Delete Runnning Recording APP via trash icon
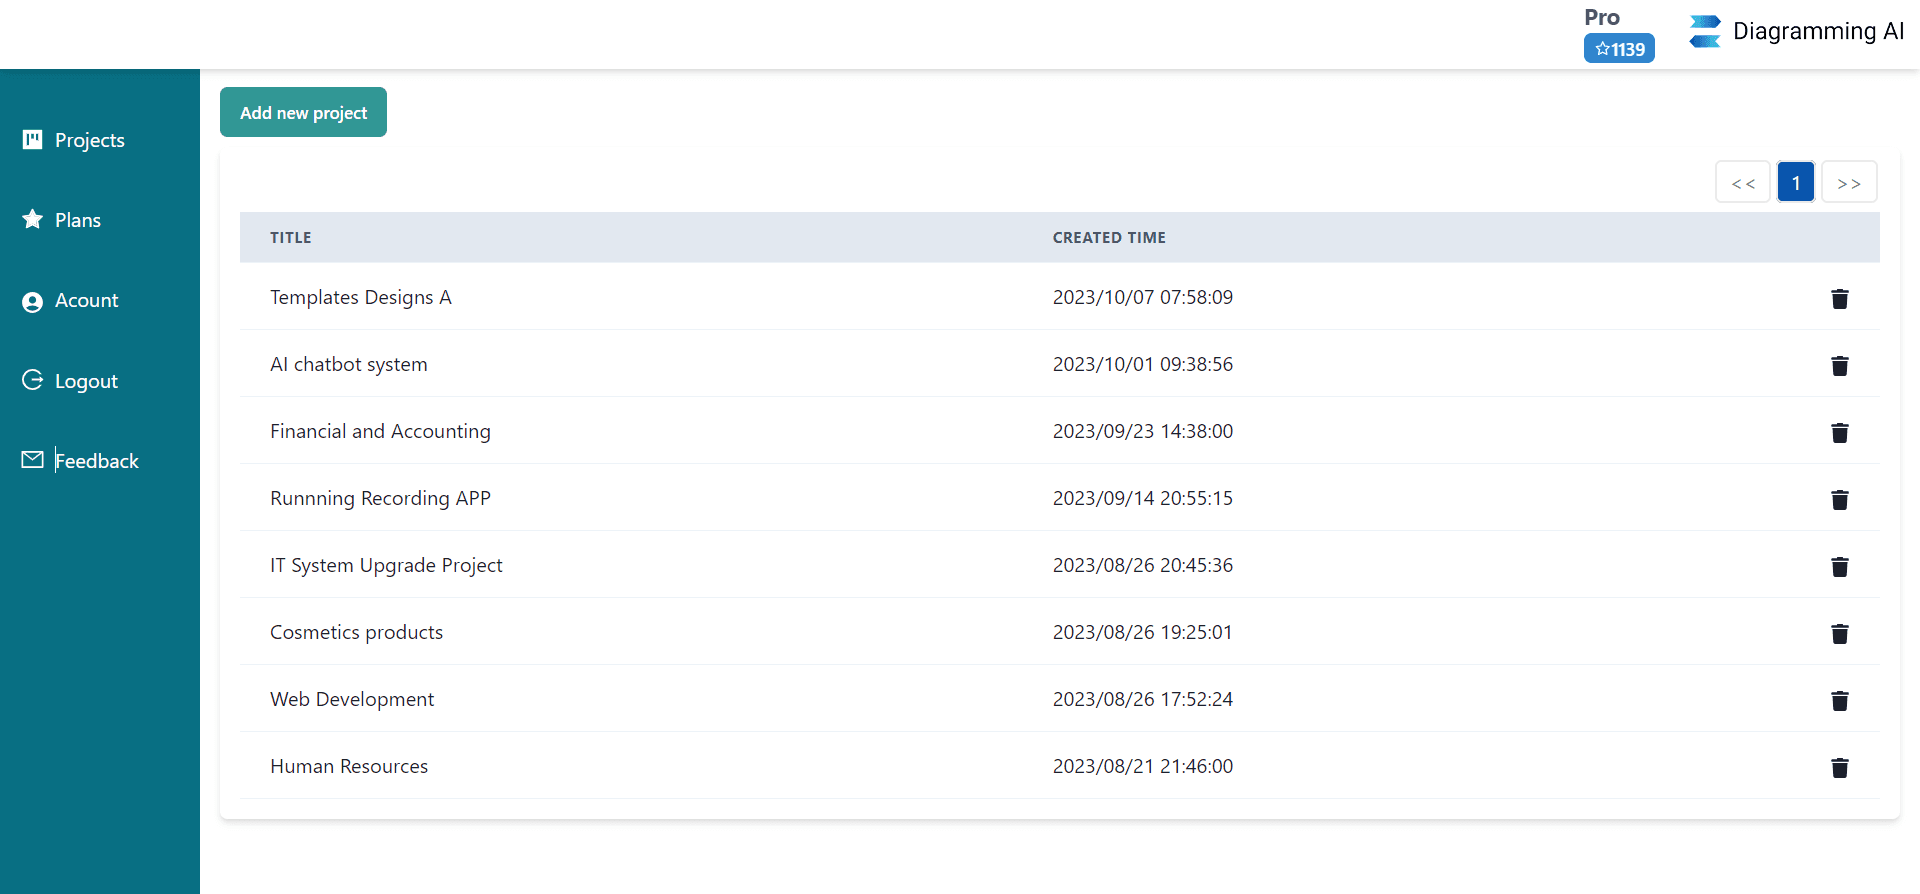The width and height of the screenshot is (1920, 894). tap(1839, 500)
